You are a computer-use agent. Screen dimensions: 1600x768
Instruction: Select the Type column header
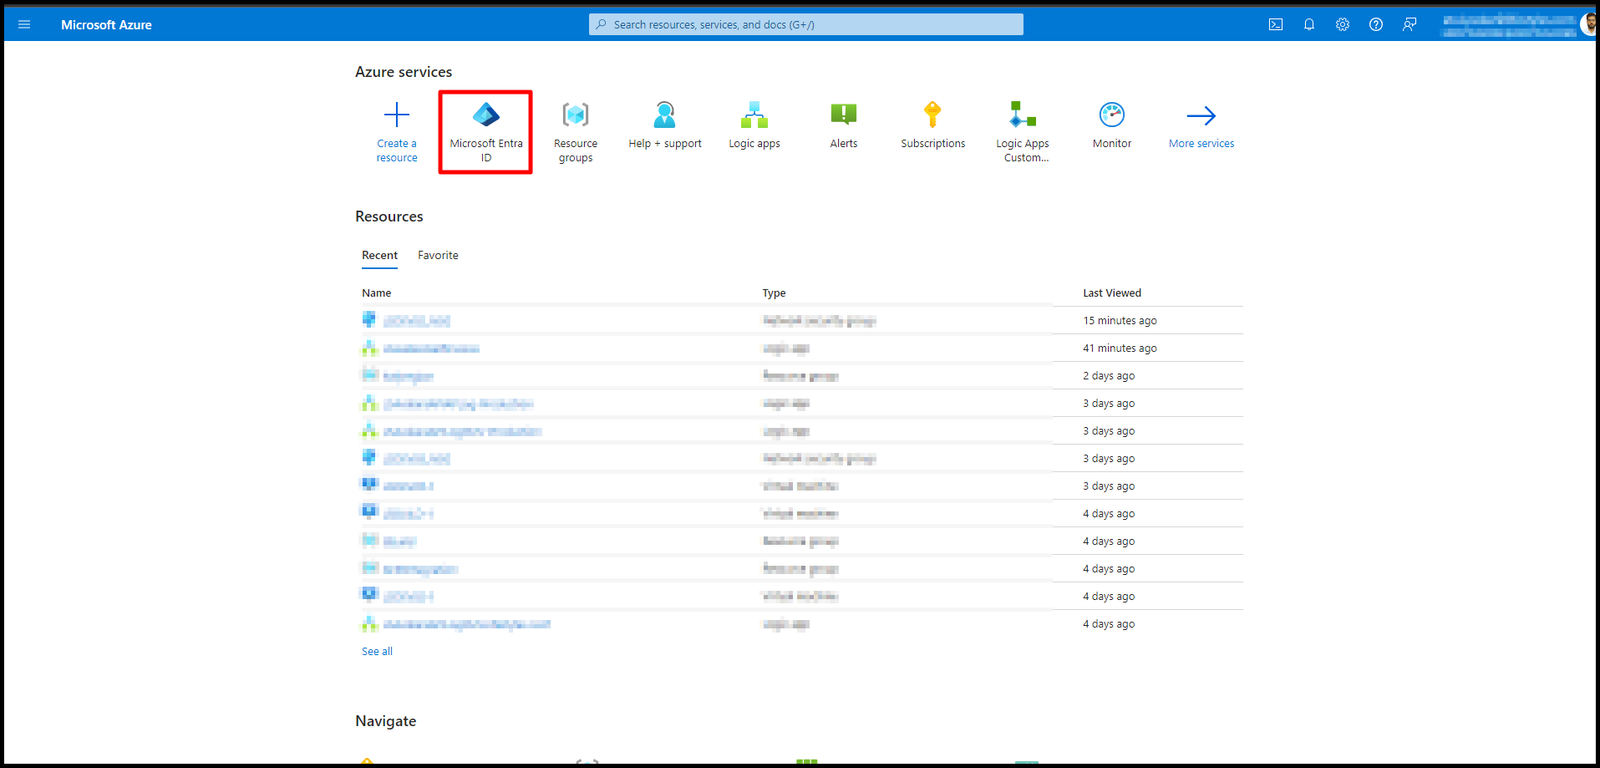click(x=774, y=293)
